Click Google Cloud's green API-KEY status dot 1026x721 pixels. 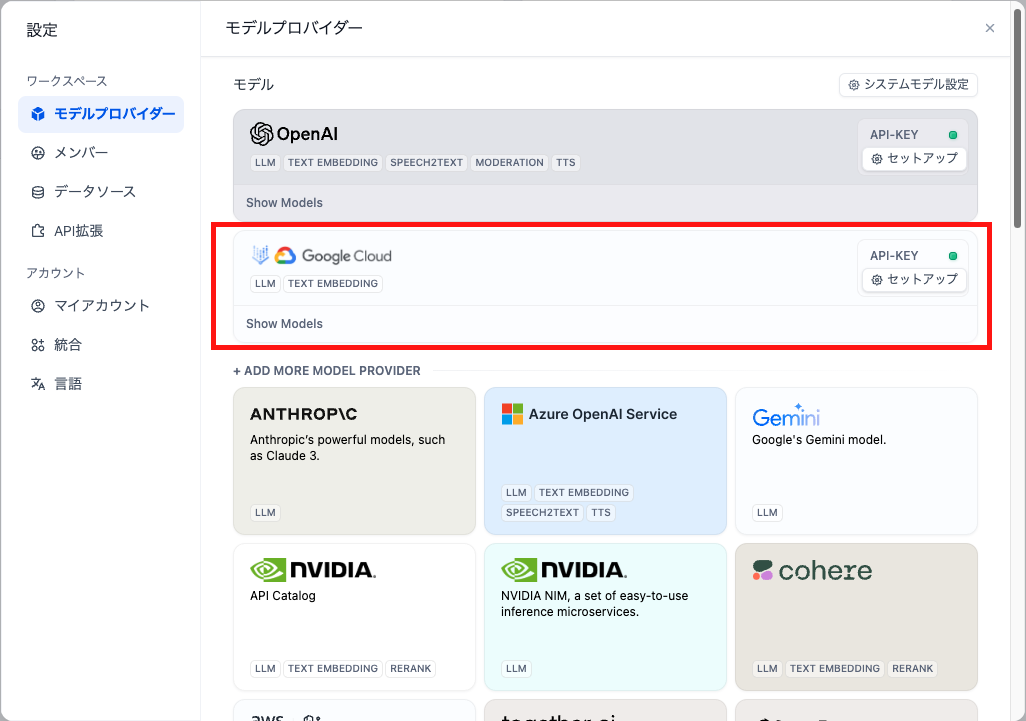953,256
